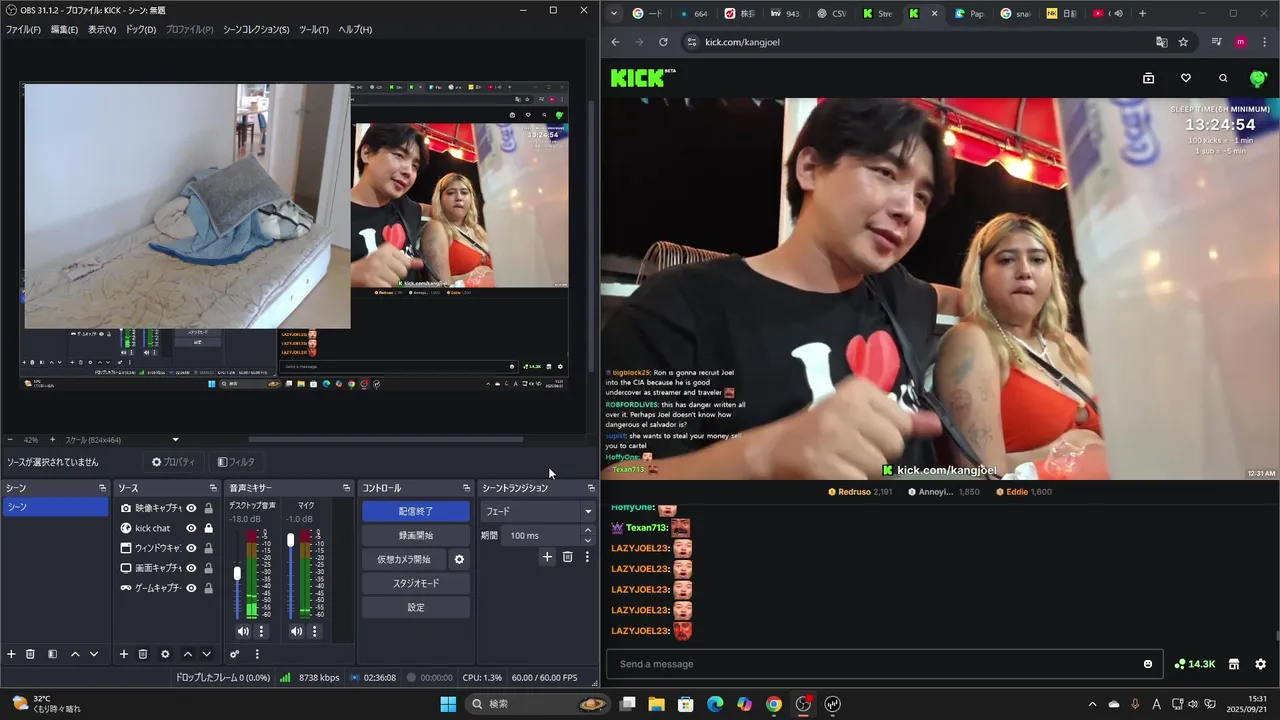Open the ドック(D) menu in OBS
Image resolution: width=1280 pixels, height=720 pixels.
[140, 30]
